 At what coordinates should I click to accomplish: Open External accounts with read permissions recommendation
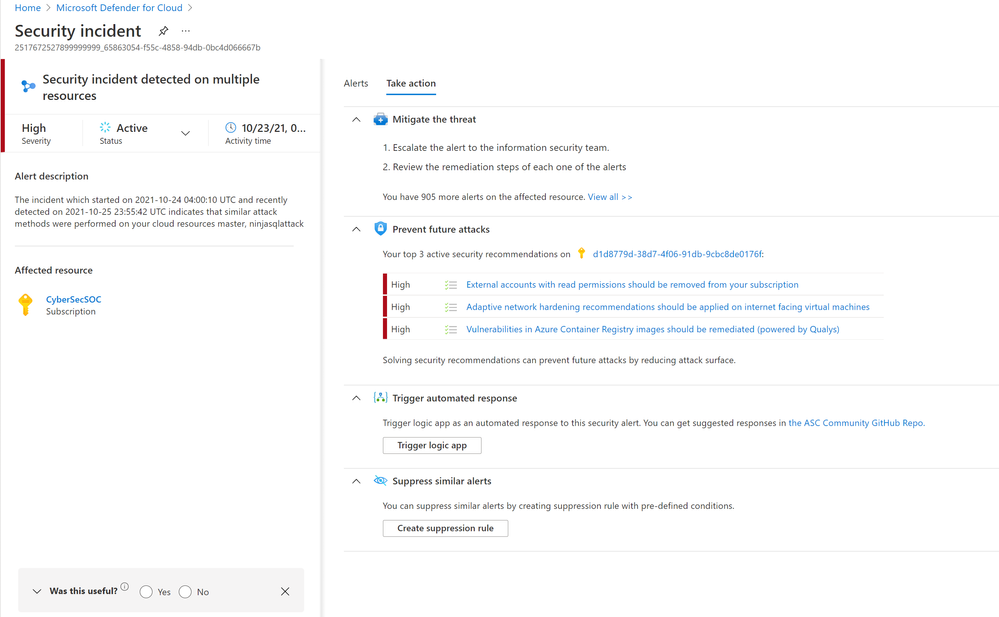click(632, 285)
